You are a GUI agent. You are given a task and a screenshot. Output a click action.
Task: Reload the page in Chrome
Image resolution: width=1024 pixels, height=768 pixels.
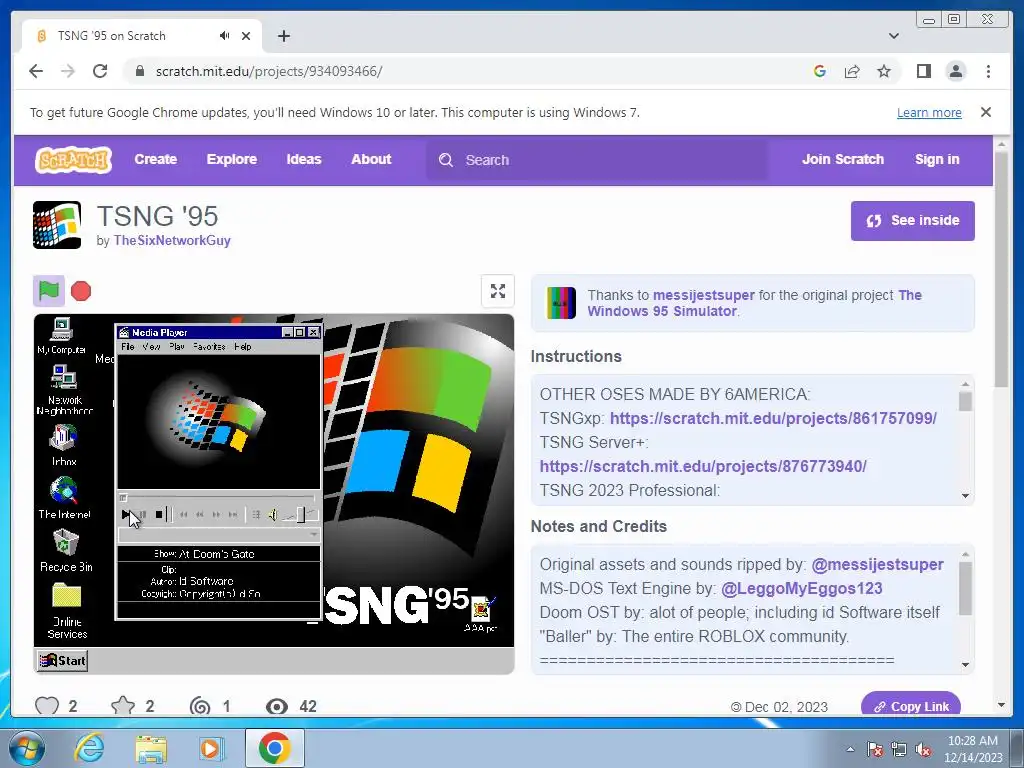tap(100, 71)
